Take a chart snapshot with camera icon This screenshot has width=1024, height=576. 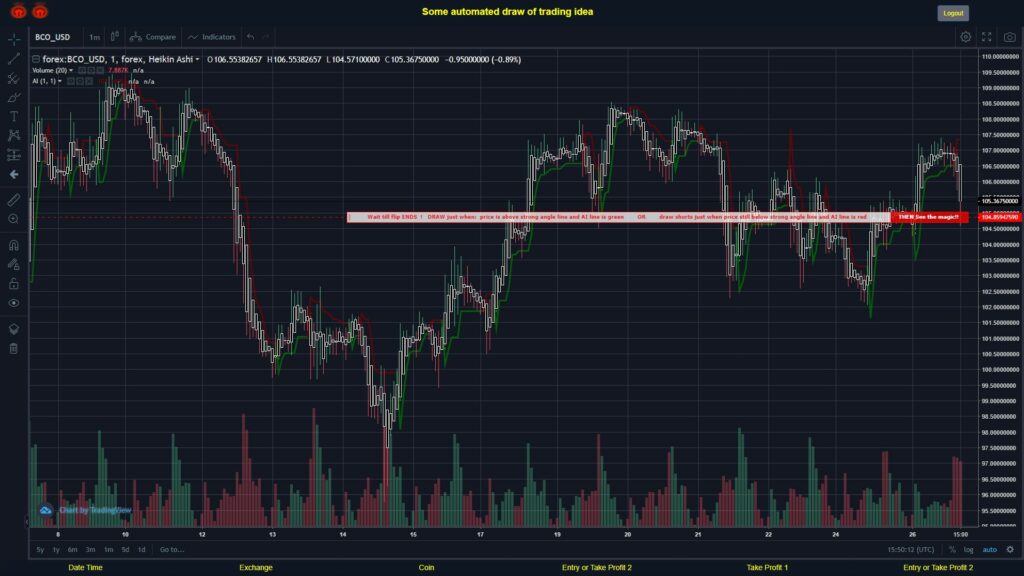1010,37
